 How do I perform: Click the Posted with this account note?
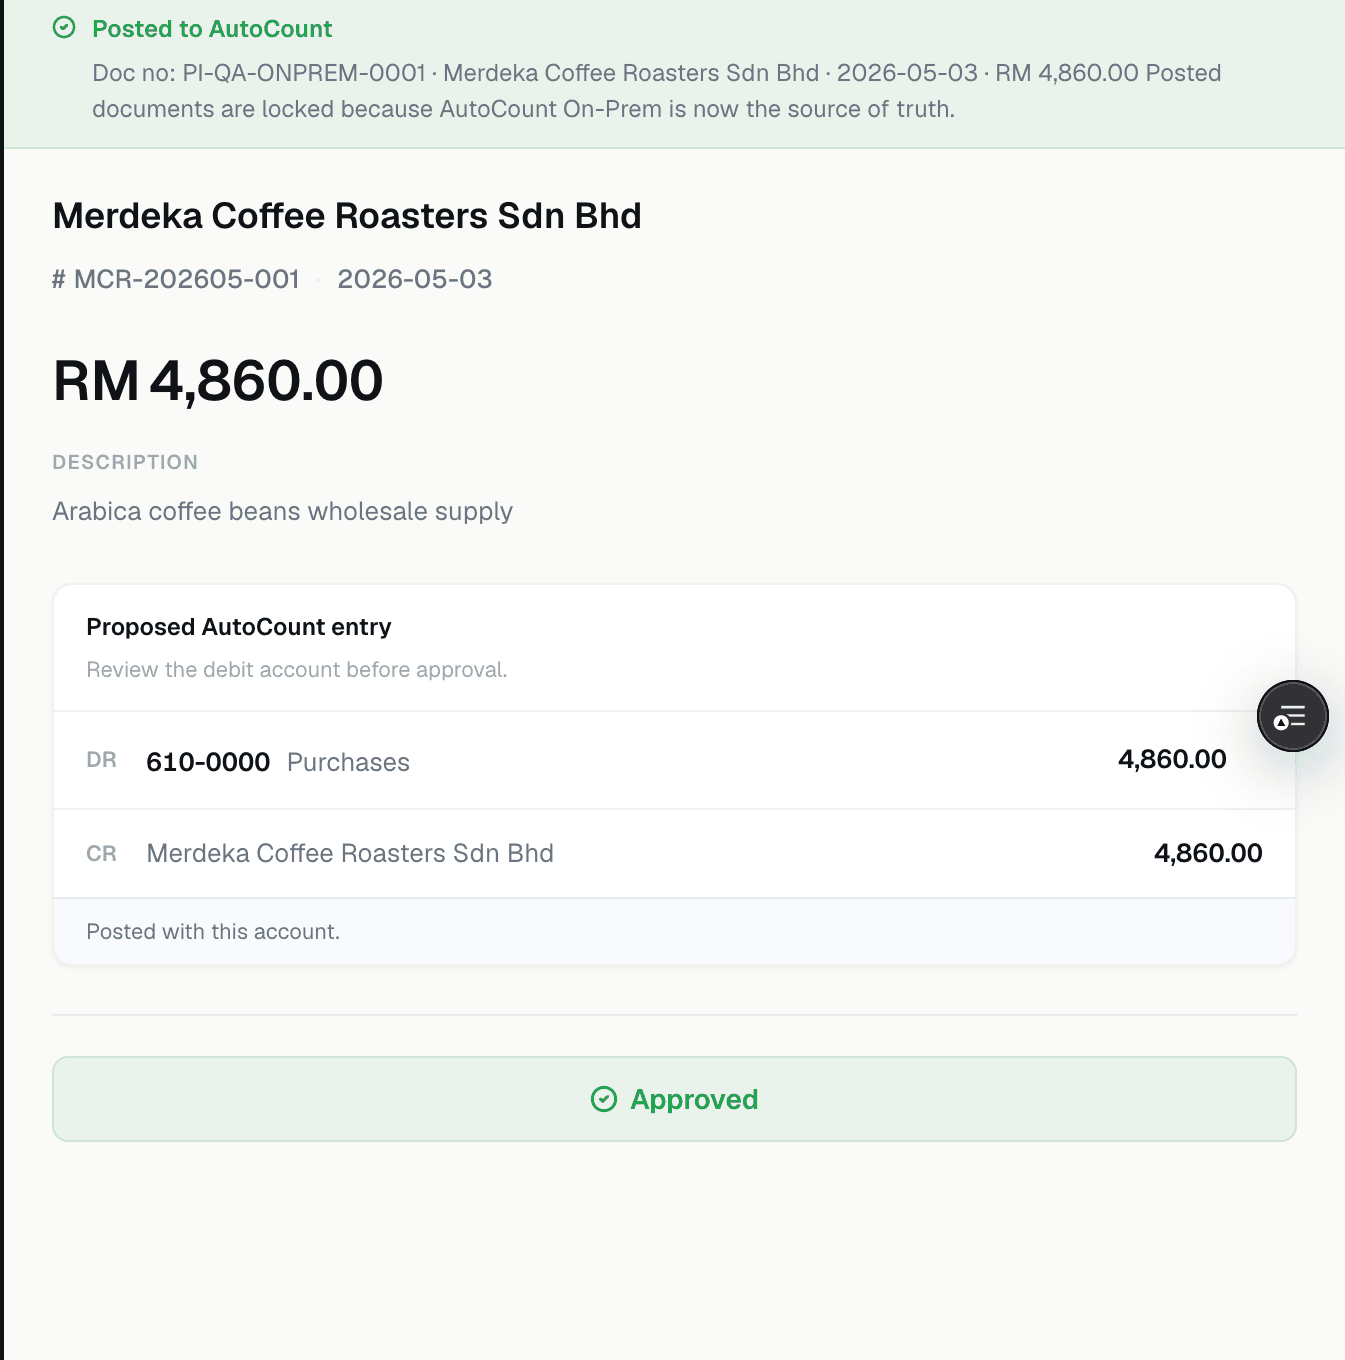(213, 932)
